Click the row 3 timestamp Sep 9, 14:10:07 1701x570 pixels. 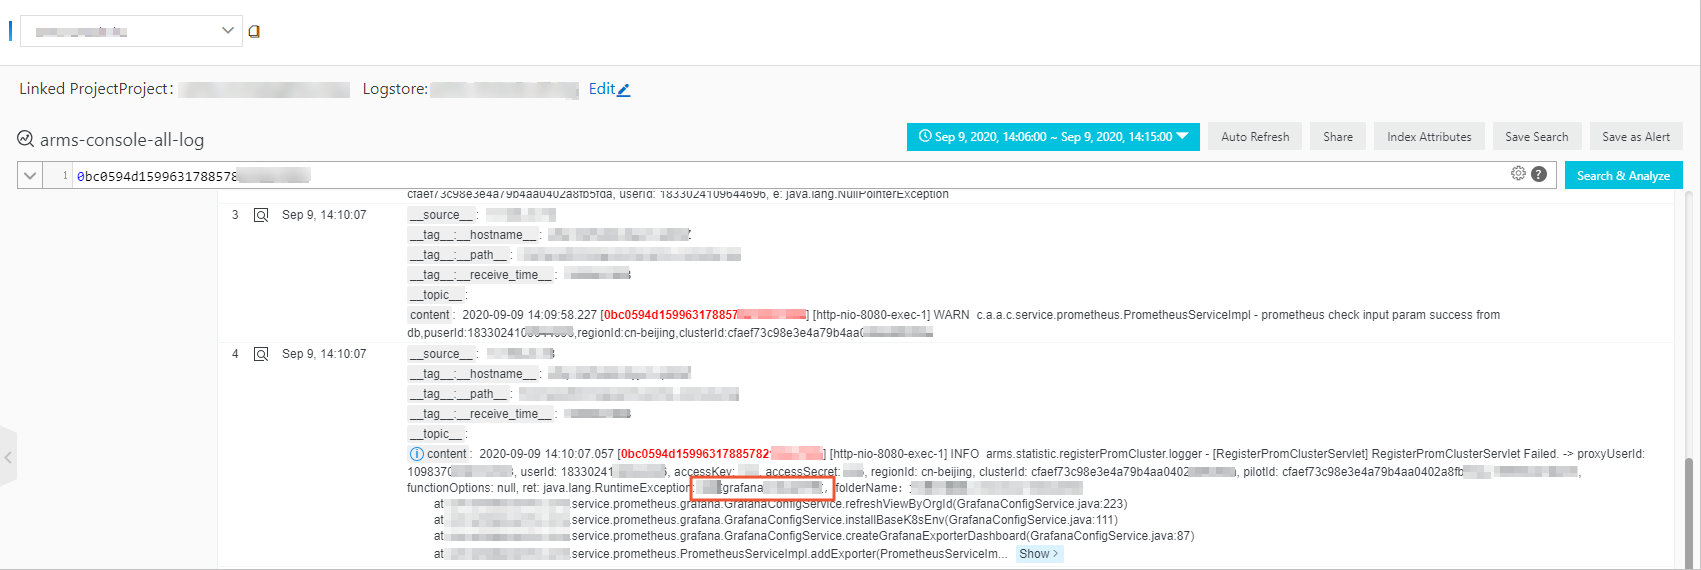click(x=324, y=215)
